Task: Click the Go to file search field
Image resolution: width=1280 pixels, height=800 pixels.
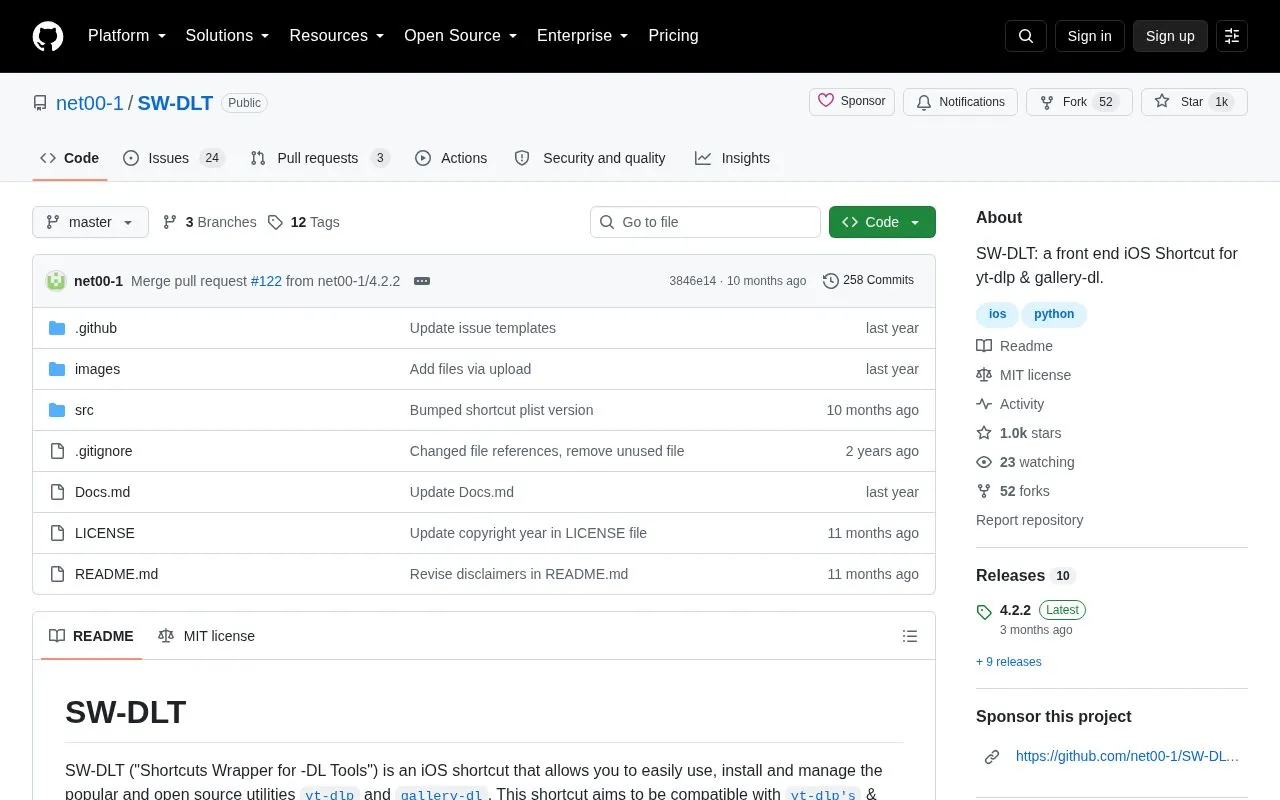Action: tap(705, 222)
